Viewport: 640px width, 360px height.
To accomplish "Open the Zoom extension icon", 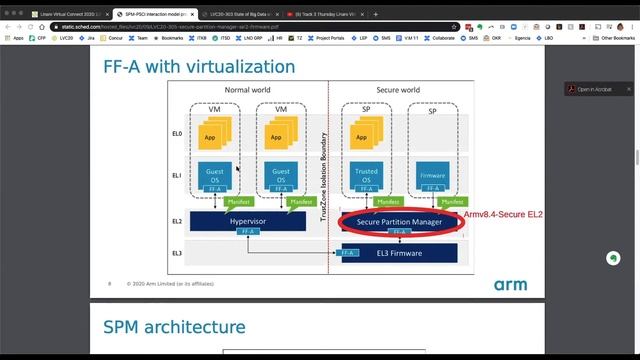I will point(513,27).
